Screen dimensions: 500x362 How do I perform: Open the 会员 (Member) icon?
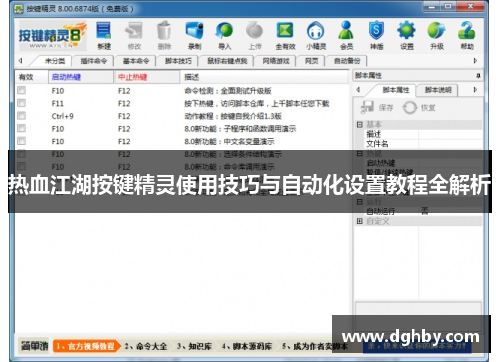point(346,35)
